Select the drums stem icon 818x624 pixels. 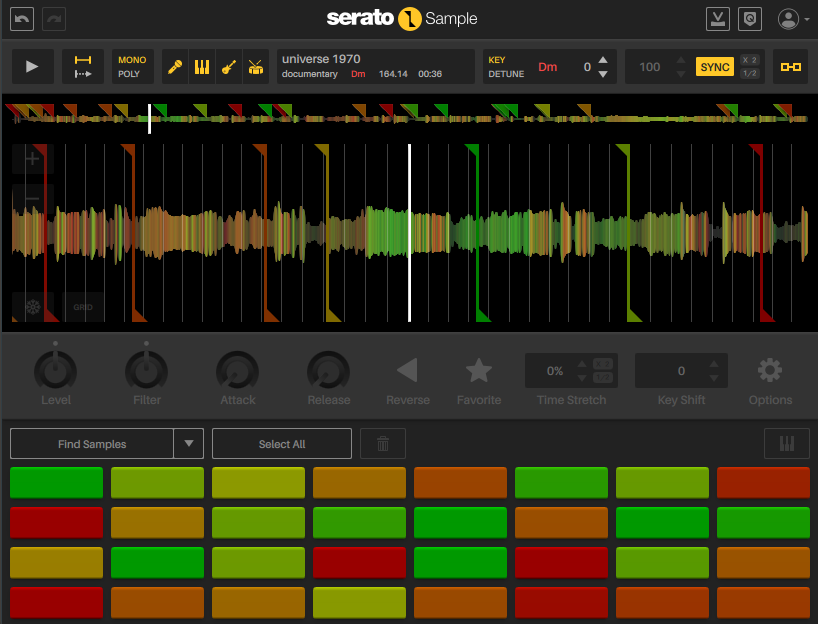(256, 67)
